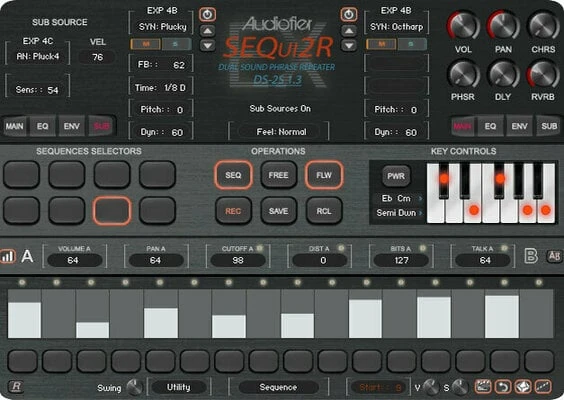Screen dimensions: 564x400
Task: Click the up arrow next to SYN: Octharp
Action: click(x=349, y=31)
